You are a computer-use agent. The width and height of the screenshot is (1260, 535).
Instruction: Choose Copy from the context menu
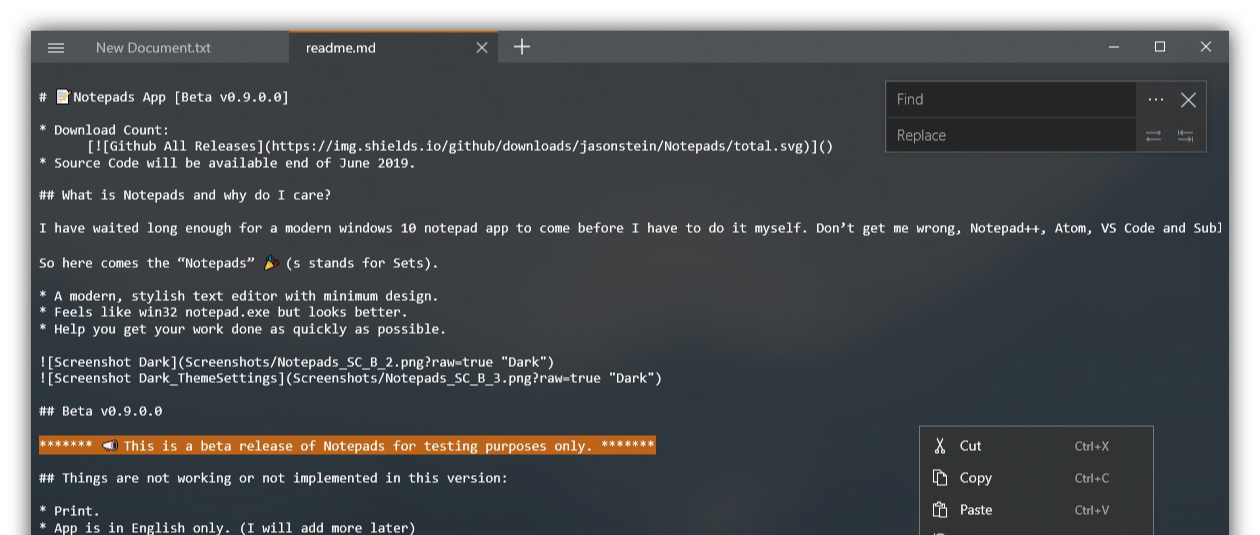click(x=1036, y=478)
